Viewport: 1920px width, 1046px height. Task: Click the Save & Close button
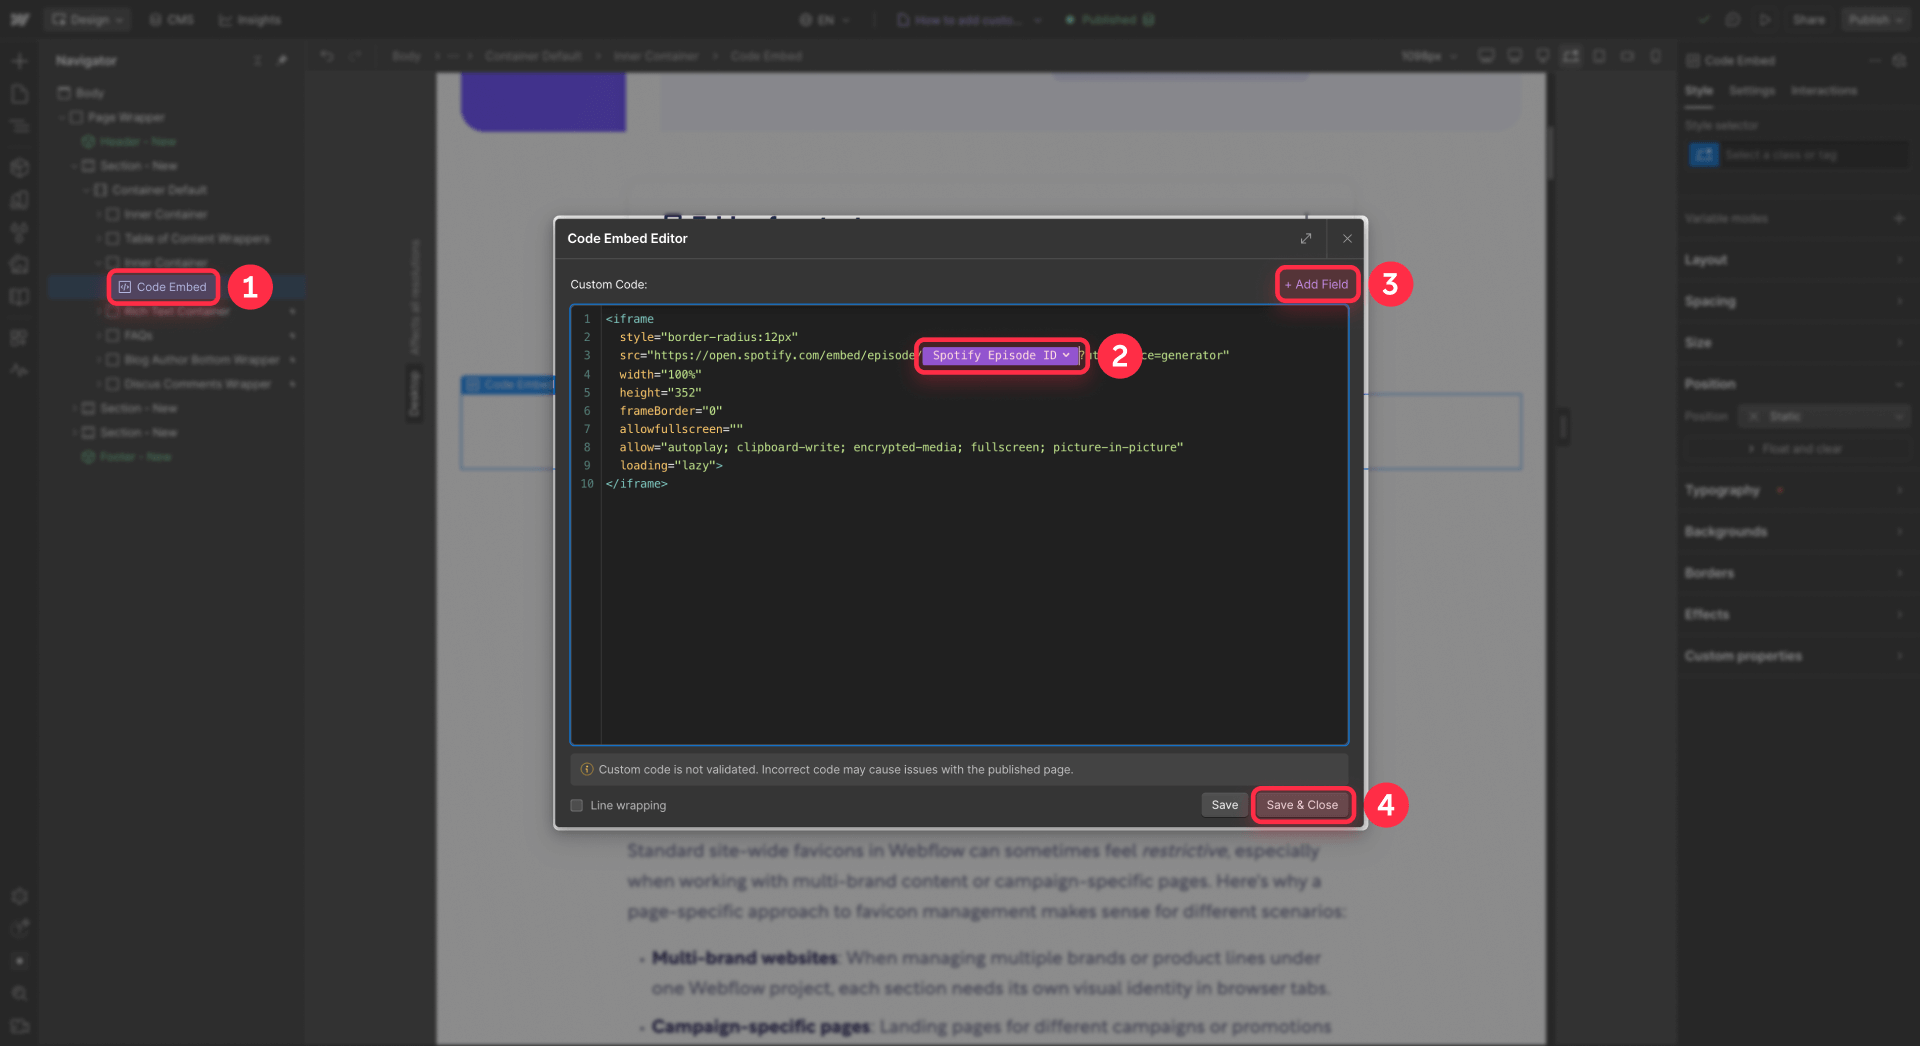(x=1302, y=805)
